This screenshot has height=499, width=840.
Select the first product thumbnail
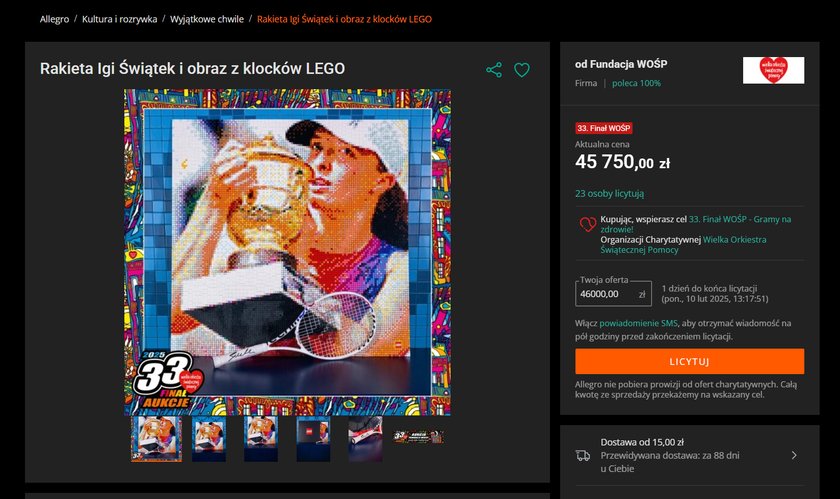click(156, 438)
